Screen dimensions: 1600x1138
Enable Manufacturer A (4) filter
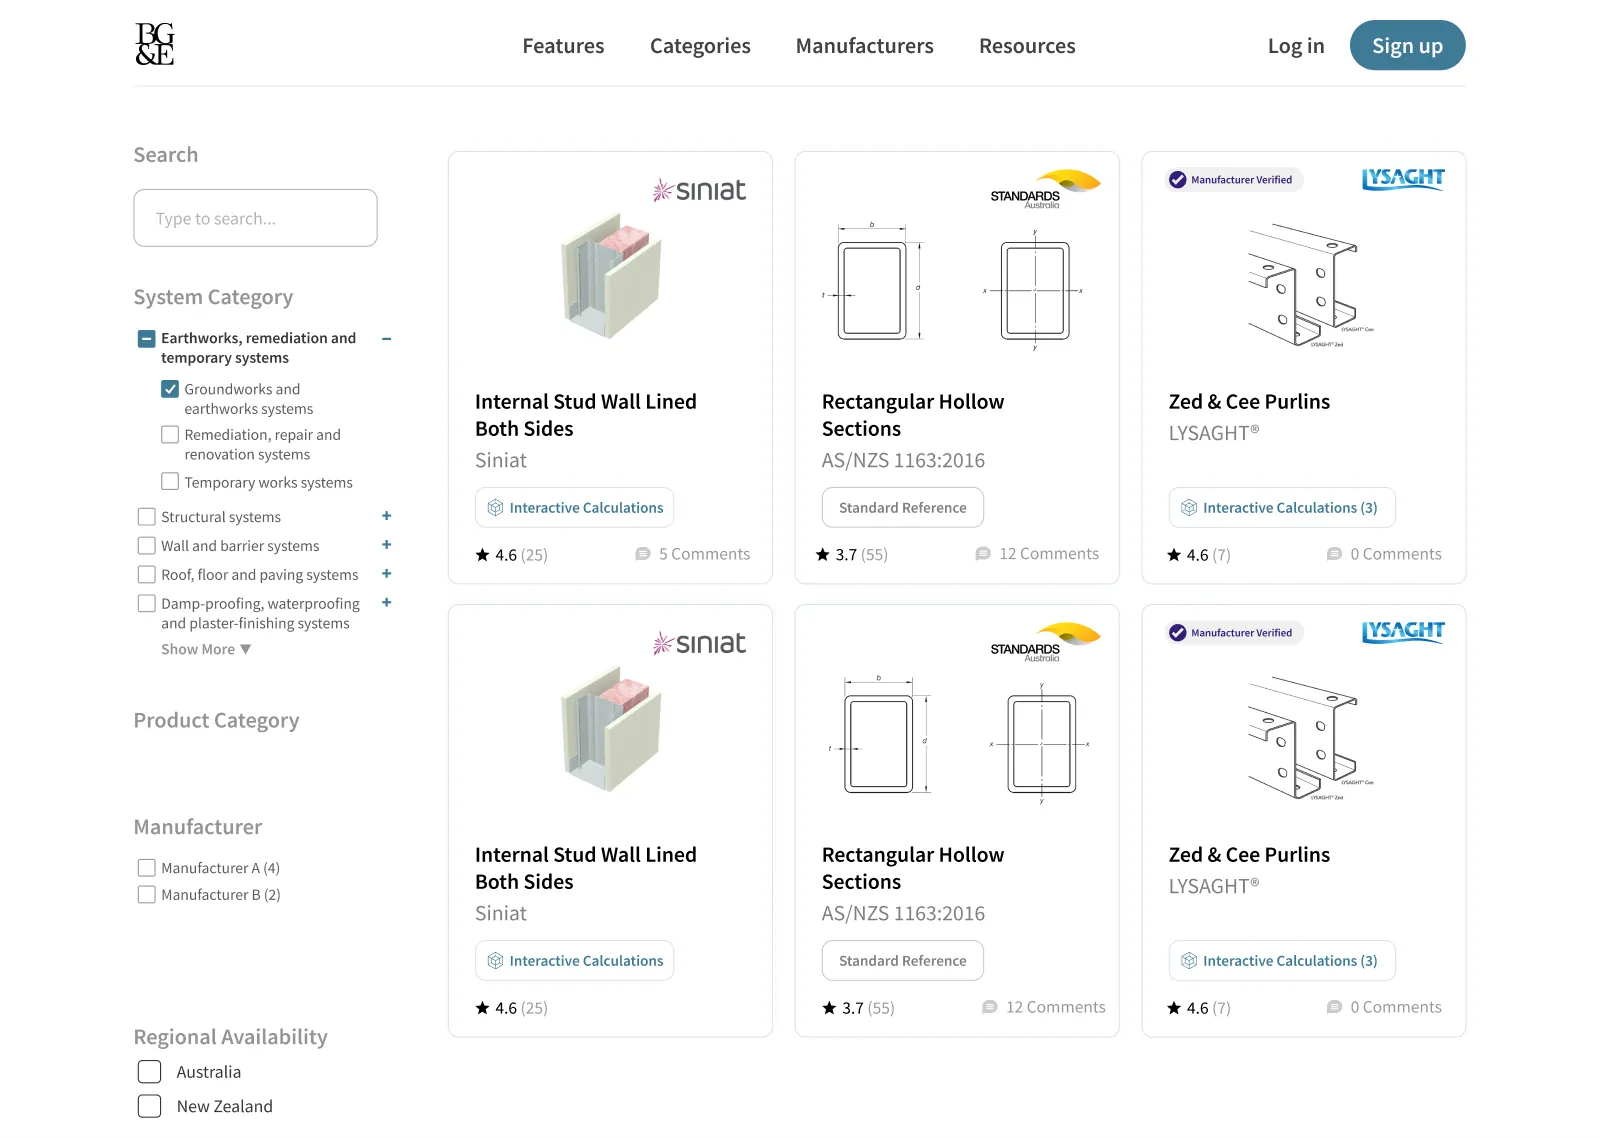[146, 868]
